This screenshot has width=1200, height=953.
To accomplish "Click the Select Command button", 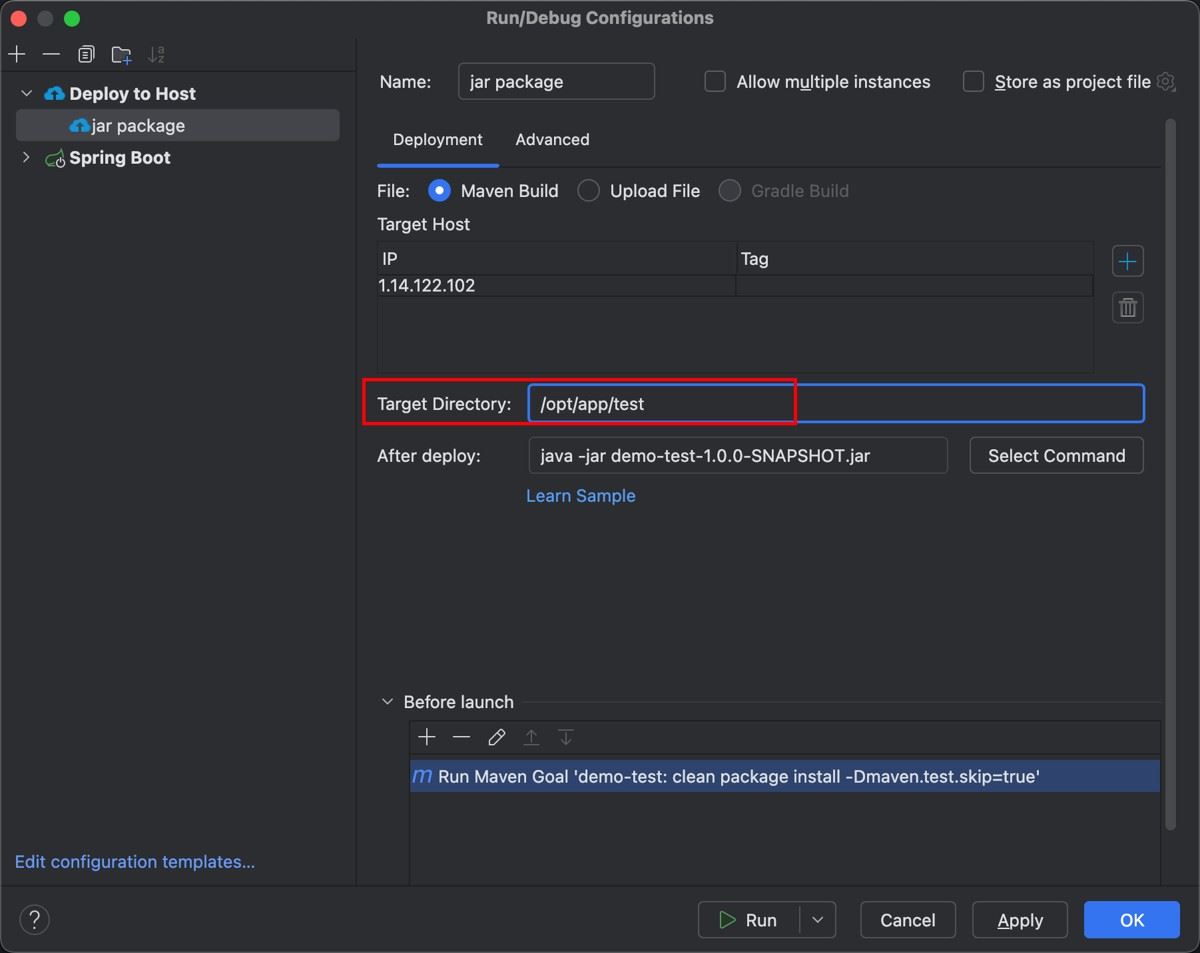I will pyautogui.click(x=1056, y=456).
